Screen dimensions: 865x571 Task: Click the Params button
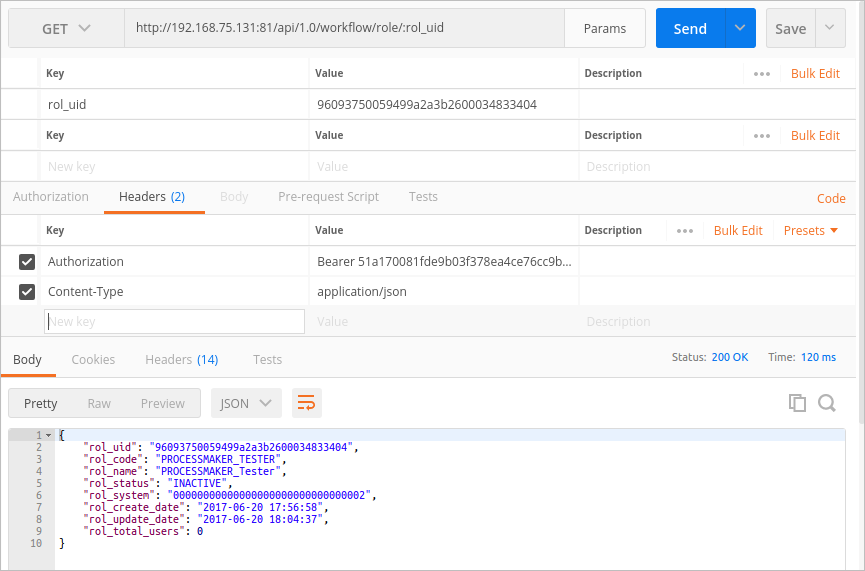605,29
